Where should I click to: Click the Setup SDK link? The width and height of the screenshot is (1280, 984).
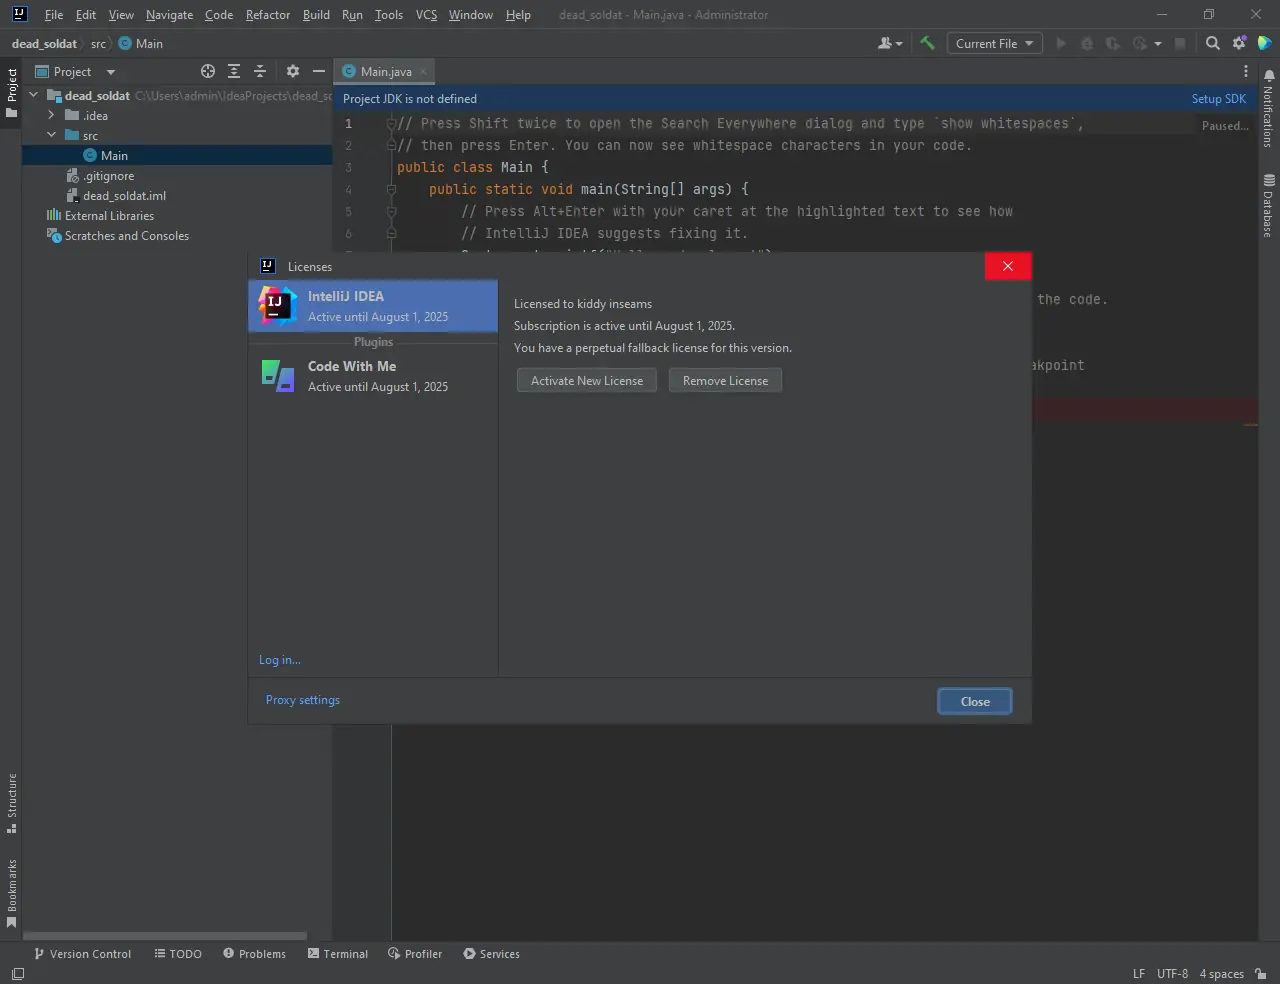(x=1218, y=99)
